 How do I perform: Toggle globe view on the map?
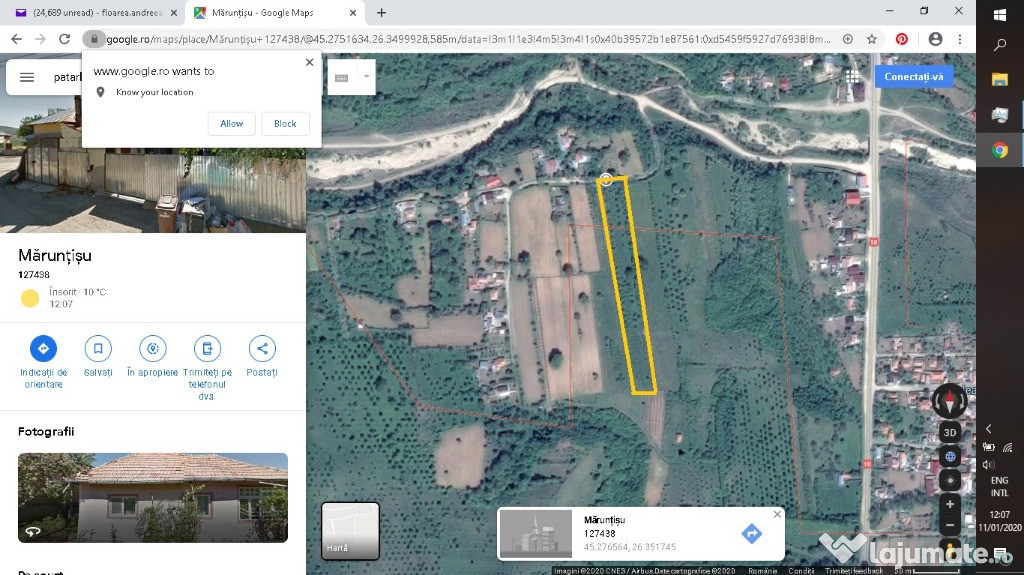pyautogui.click(x=949, y=457)
